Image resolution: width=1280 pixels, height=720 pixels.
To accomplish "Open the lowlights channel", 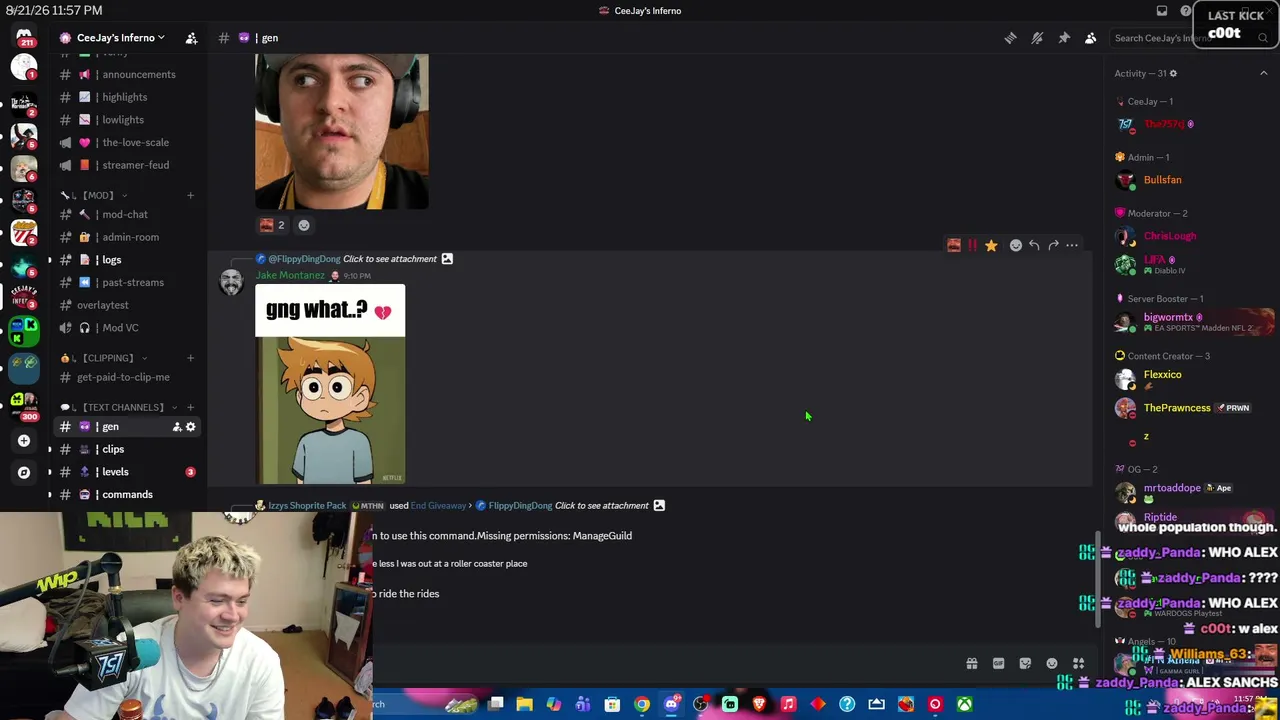I will point(127,120).
